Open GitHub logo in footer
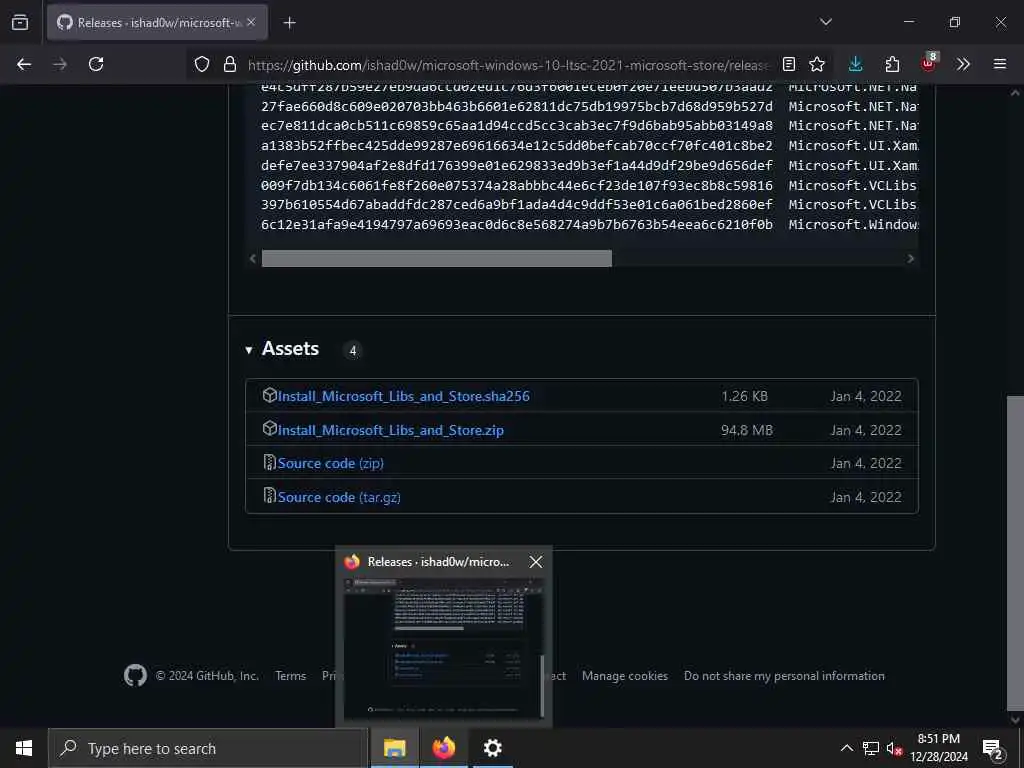Viewport: 1024px width, 768px height. pyautogui.click(x=135, y=675)
